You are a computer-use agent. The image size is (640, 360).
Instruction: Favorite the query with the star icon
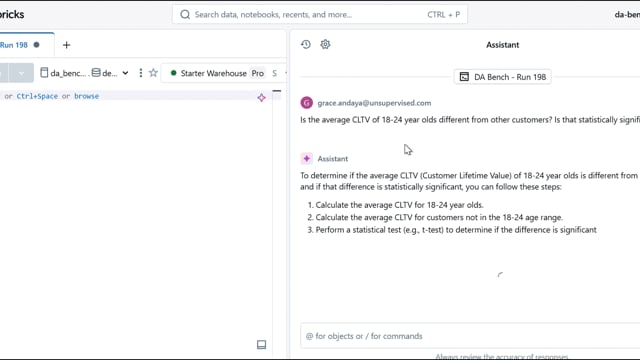point(153,73)
